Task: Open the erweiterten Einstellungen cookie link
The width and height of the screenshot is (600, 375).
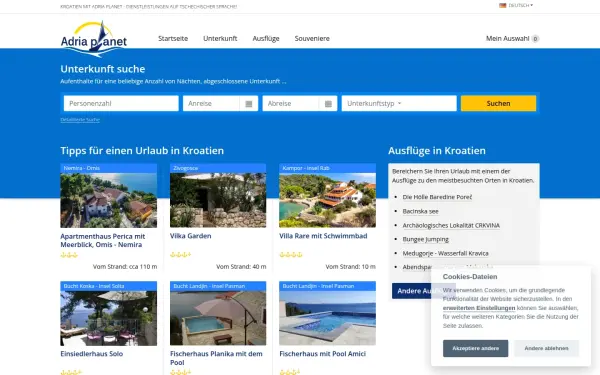Action: (x=479, y=308)
